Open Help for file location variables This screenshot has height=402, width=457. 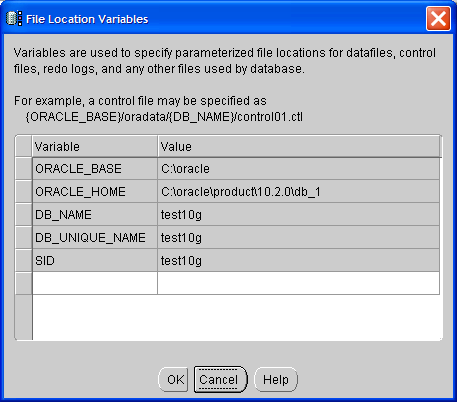[x=276, y=379]
